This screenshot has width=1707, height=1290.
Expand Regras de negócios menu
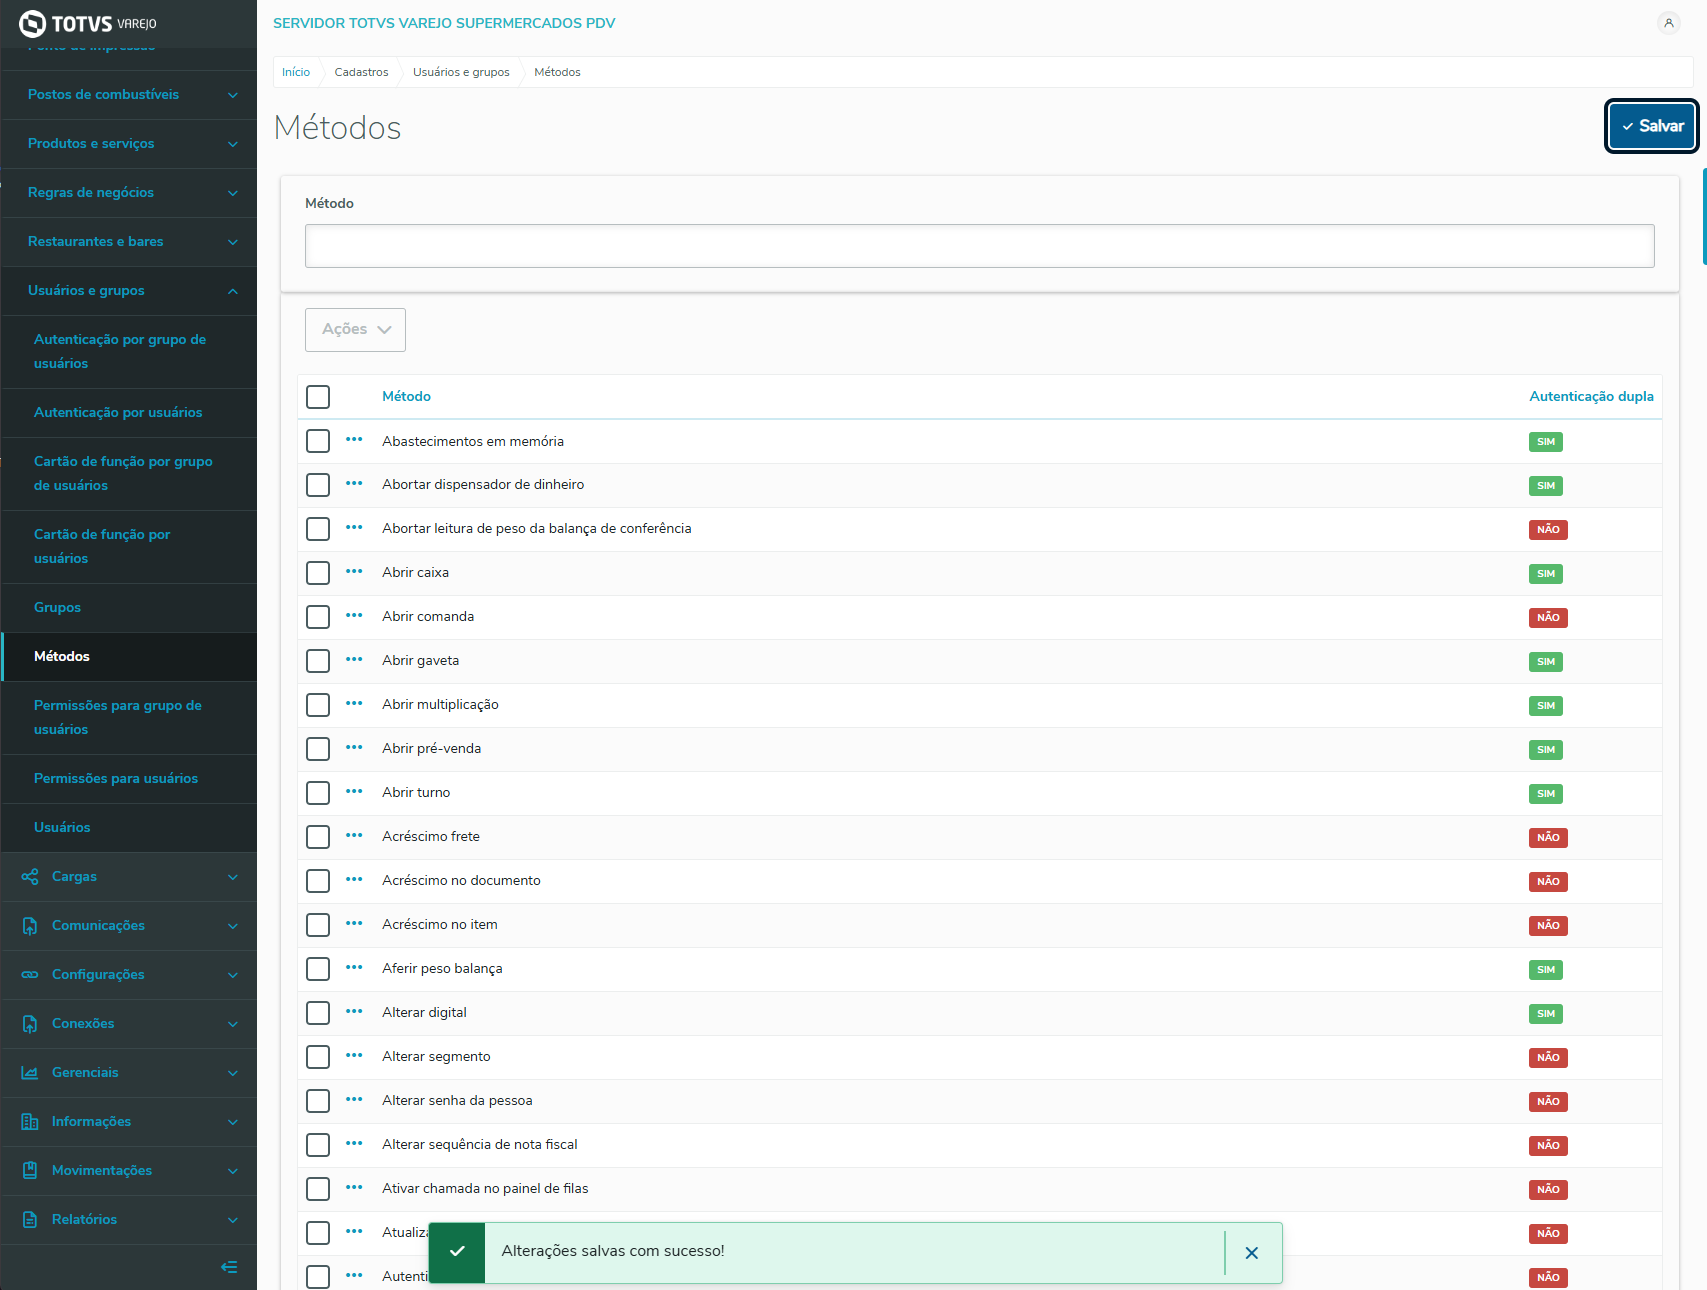pos(129,193)
